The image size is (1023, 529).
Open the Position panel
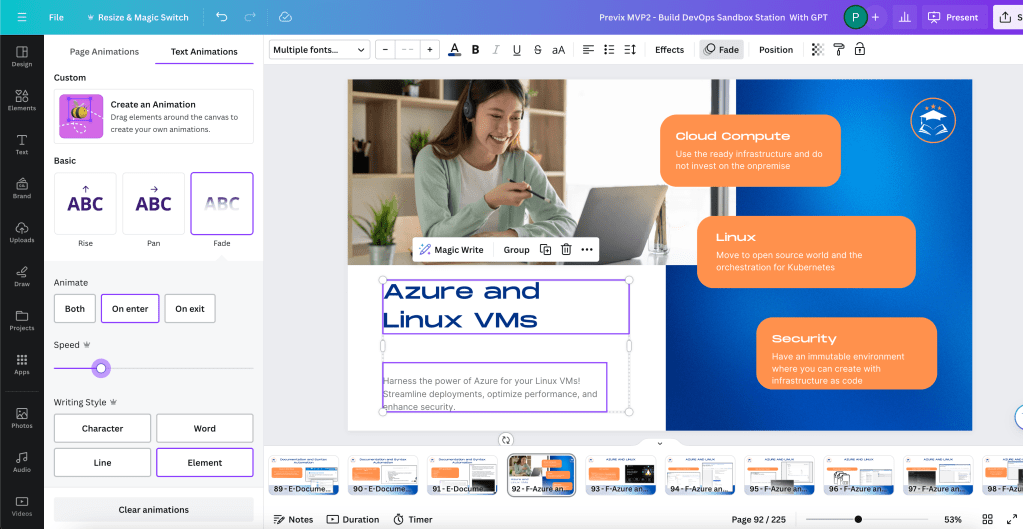[x=776, y=50]
